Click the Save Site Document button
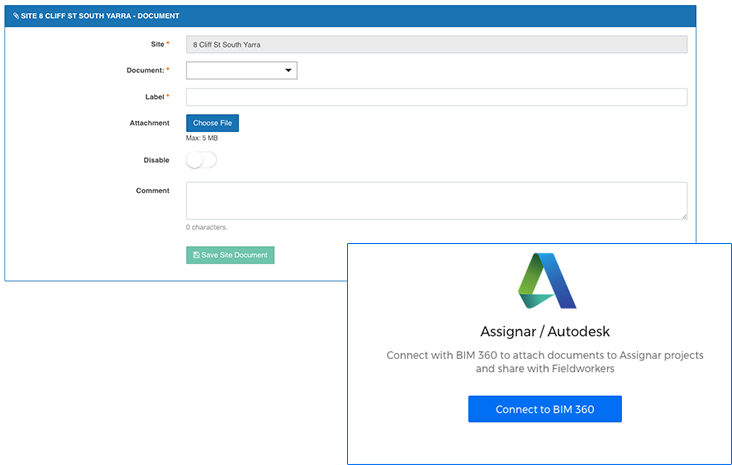 pos(230,255)
